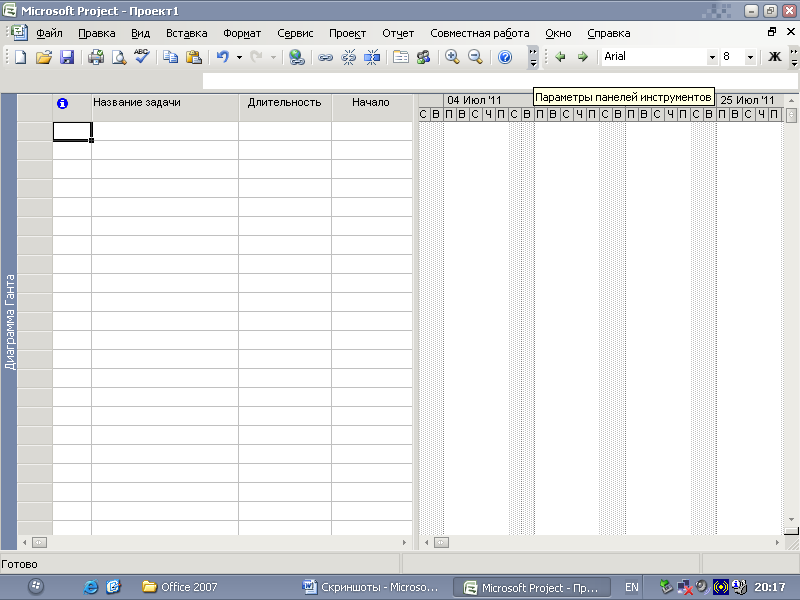The width and height of the screenshot is (800, 600).
Task: Open the Сервис menu
Action: pyautogui.click(x=295, y=33)
